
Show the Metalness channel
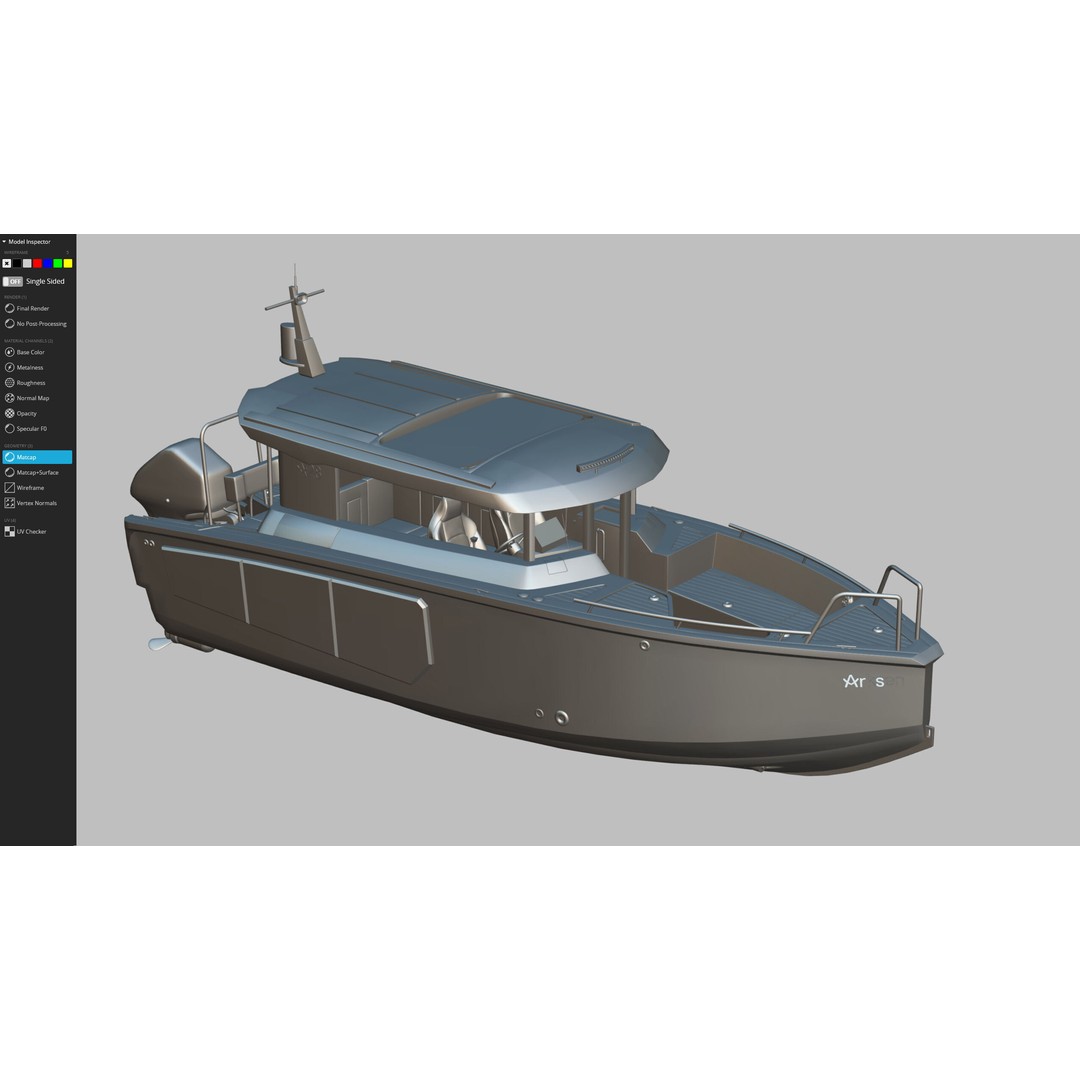(24, 367)
